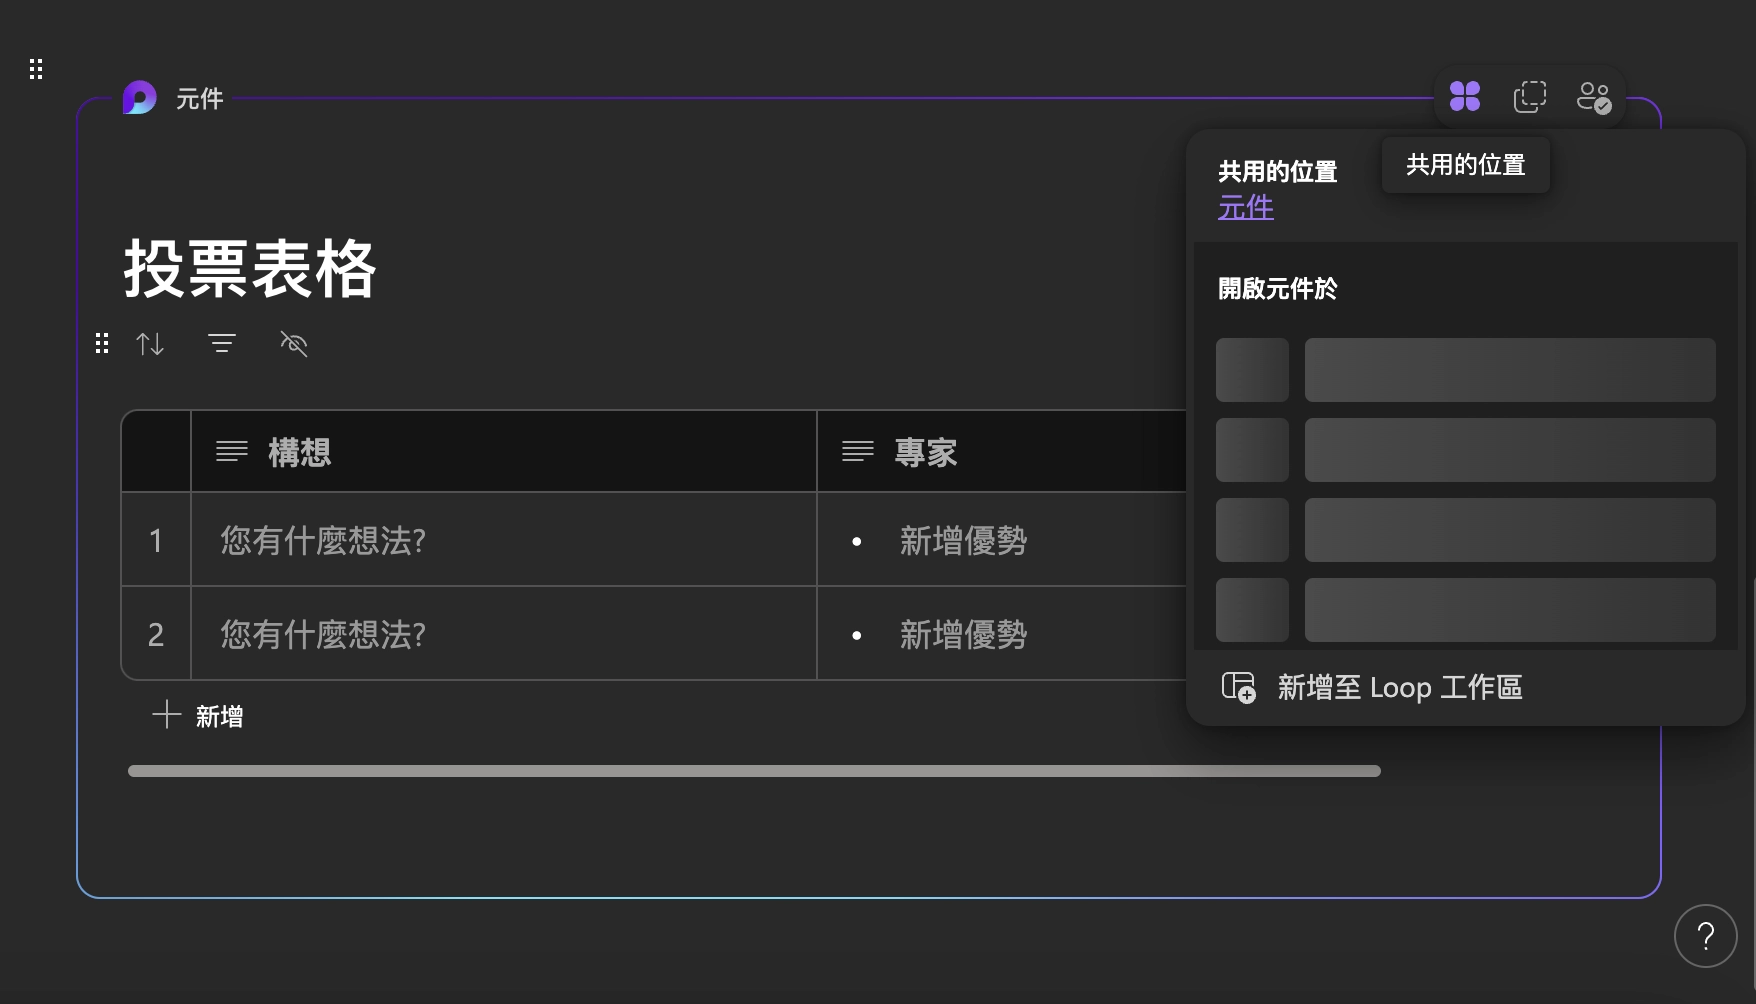Open the people access icon
This screenshot has width=1756, height=1004.
[x=1593, y=97]
